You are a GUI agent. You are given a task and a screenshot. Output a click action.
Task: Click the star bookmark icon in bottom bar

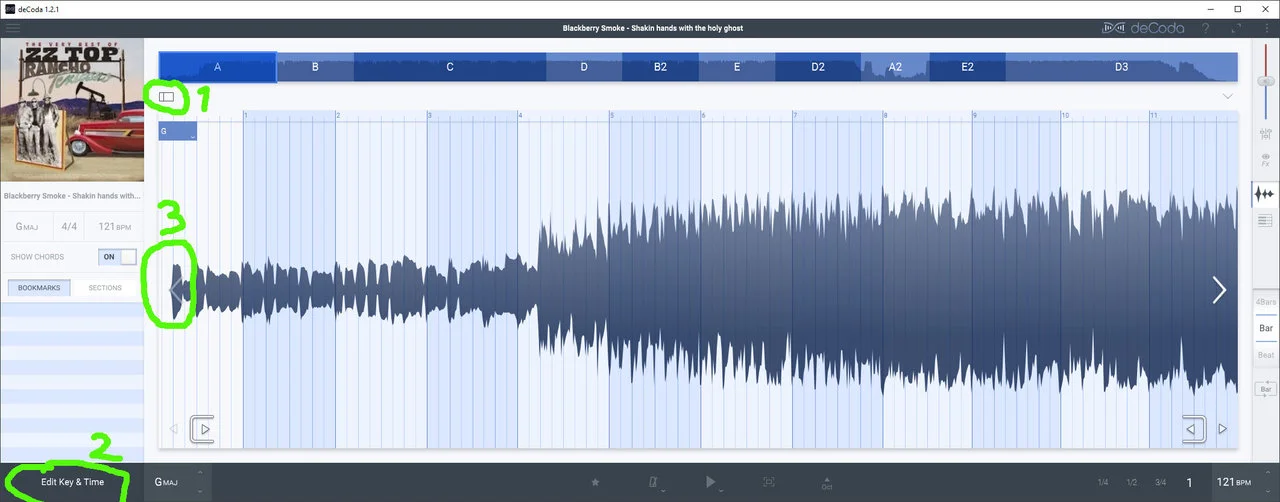click(x=595, y=482)
